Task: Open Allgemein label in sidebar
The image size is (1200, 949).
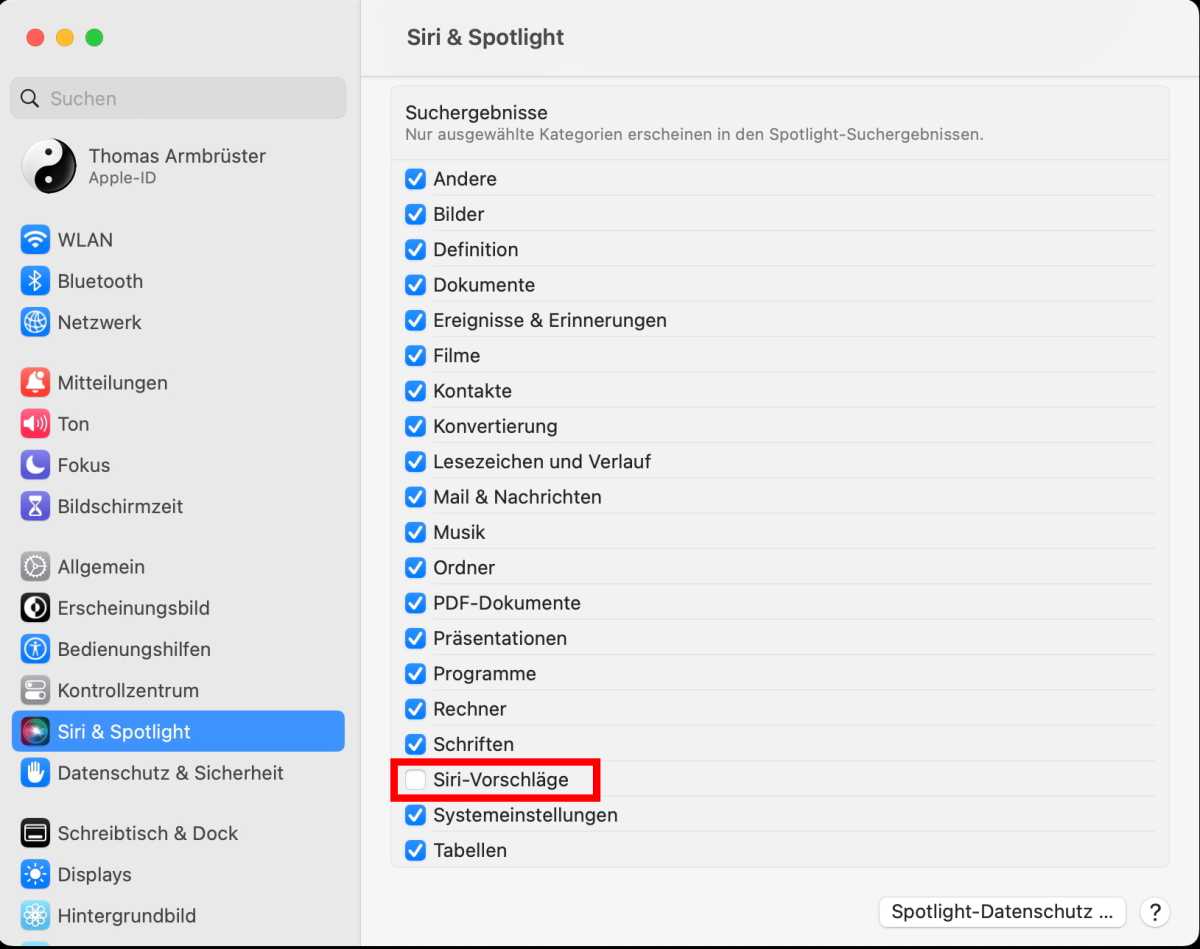Action: (101, 567)
